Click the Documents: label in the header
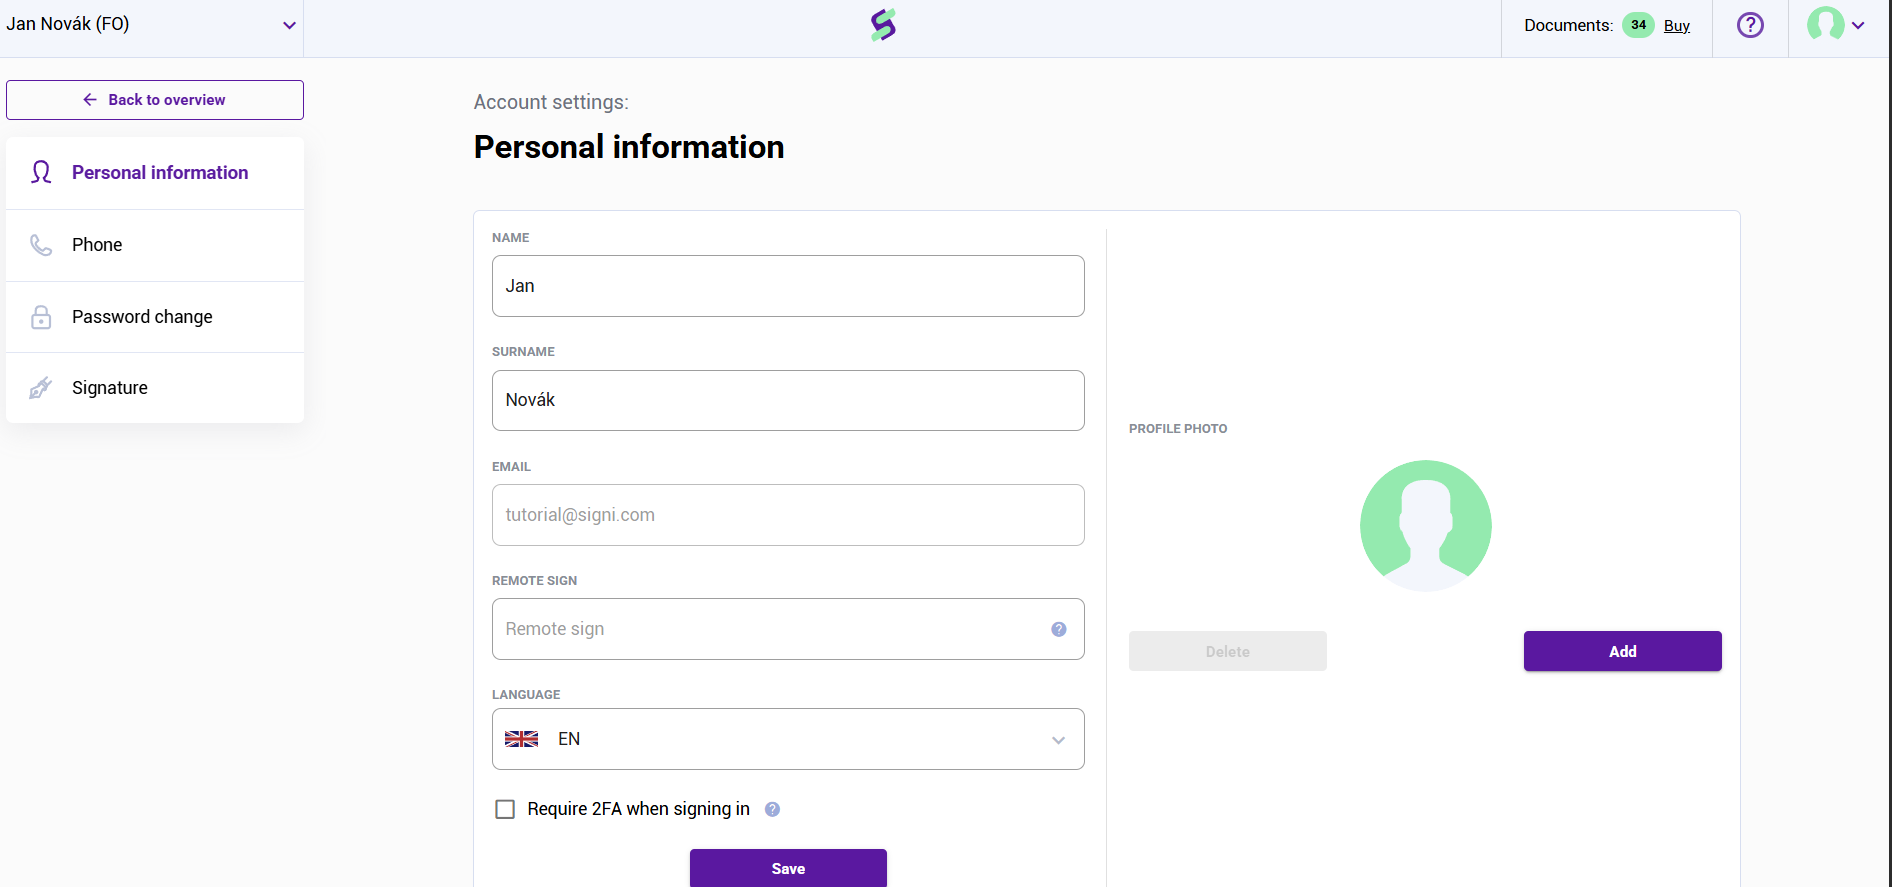 pyautogui.click(x=1569, y=26)
